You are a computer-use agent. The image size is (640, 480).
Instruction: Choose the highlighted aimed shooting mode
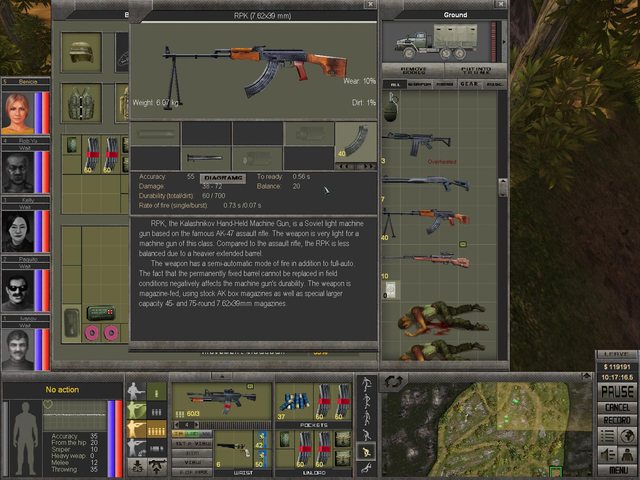pos(136,429)
